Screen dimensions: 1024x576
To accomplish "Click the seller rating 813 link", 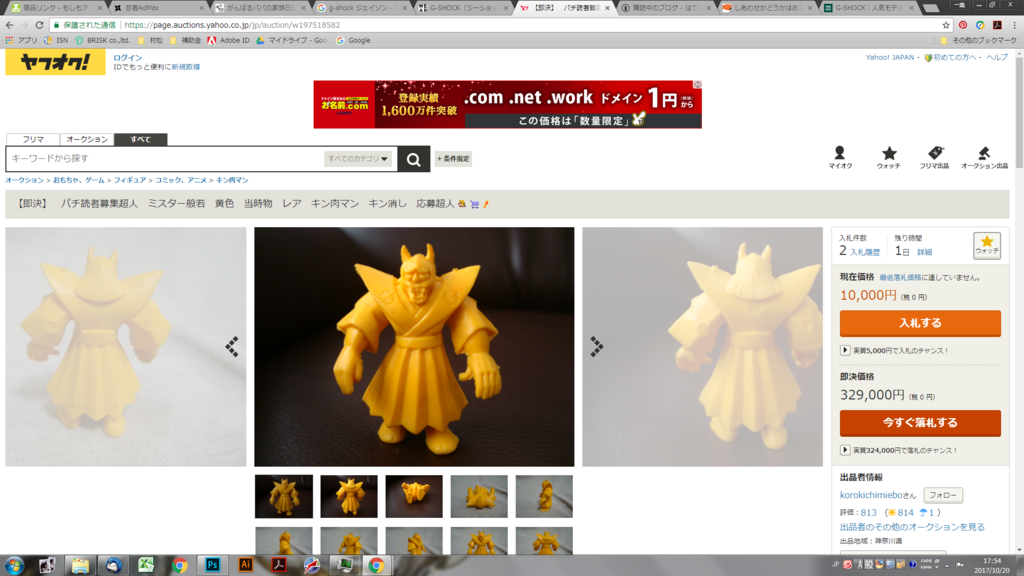I will click(869, 513).
